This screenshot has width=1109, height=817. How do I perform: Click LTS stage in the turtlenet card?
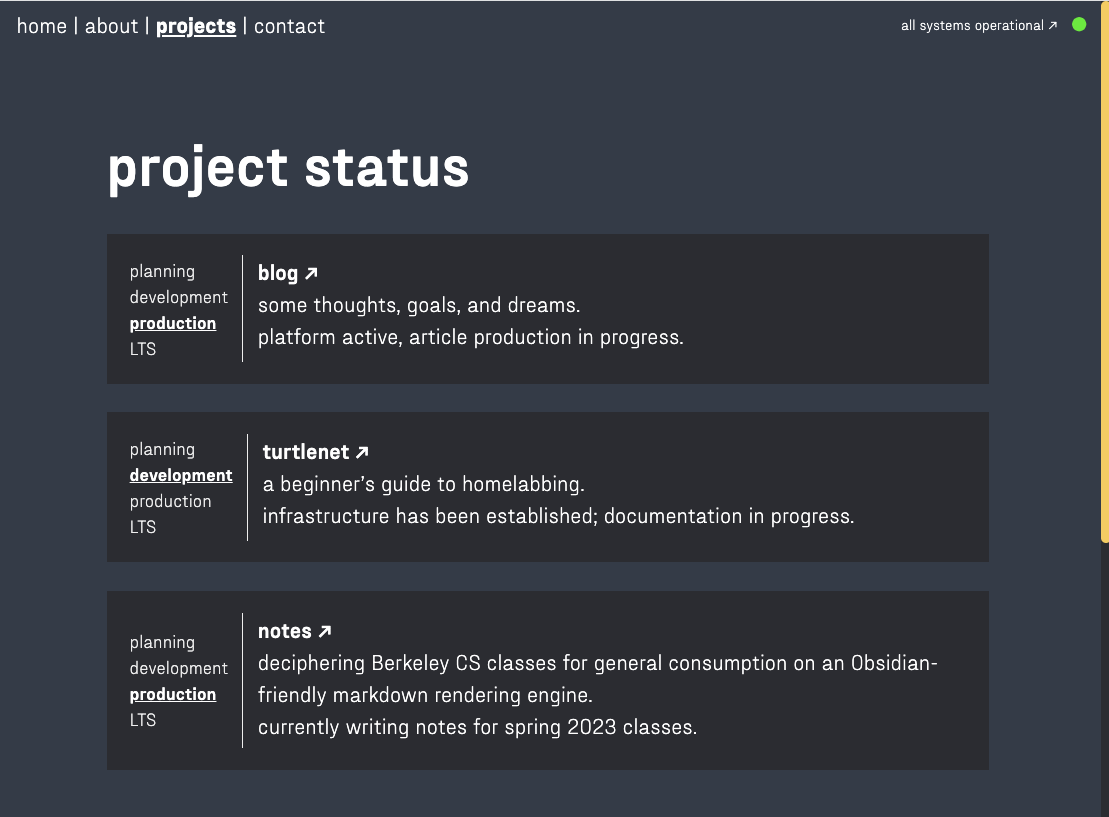point(143,527)
